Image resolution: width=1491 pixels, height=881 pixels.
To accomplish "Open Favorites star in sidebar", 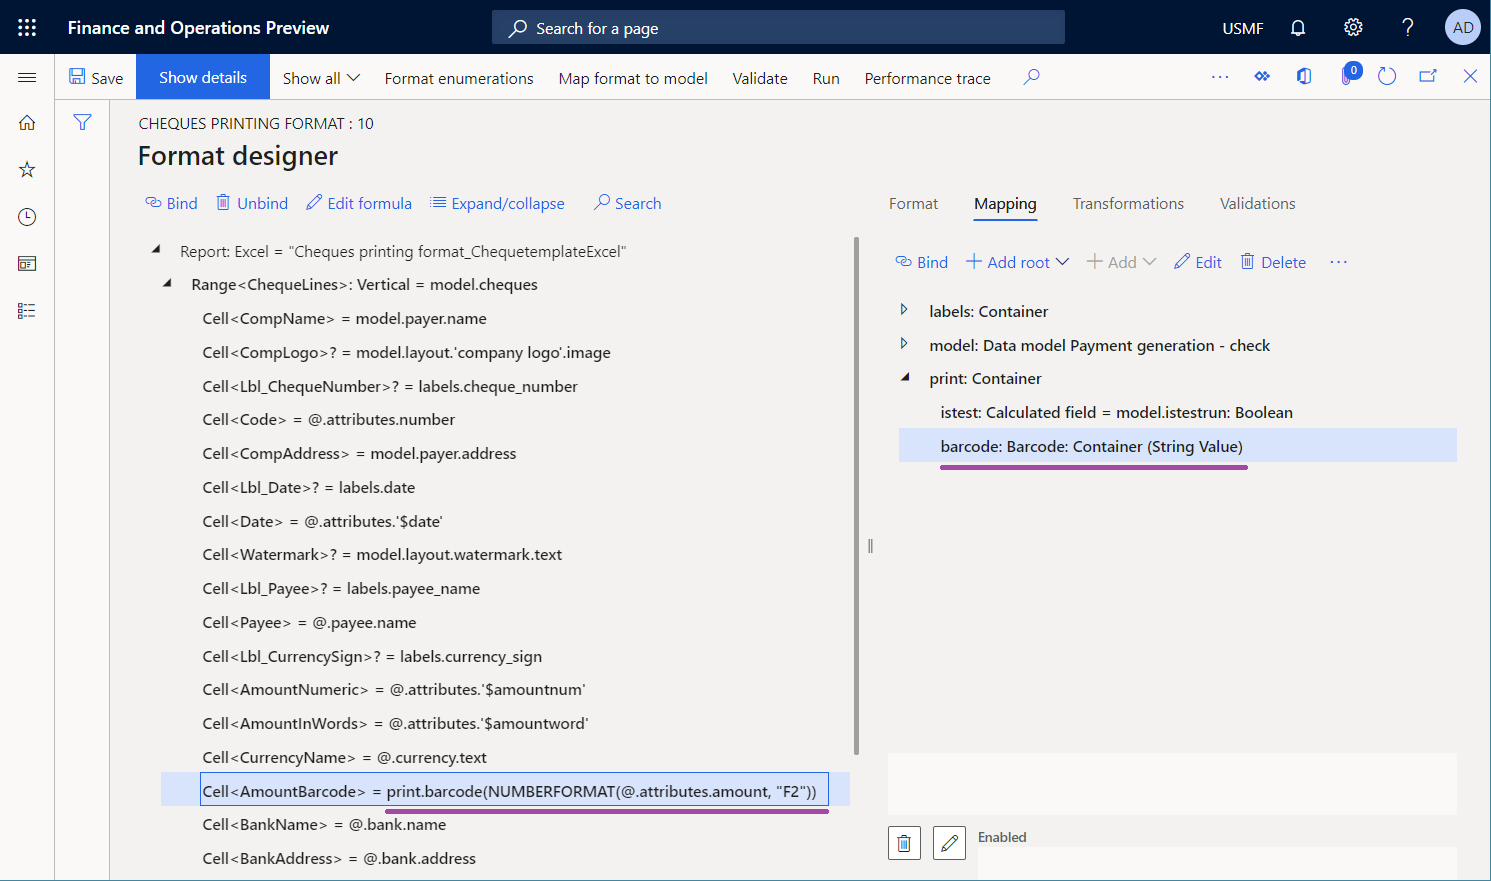I will (27, 170).
